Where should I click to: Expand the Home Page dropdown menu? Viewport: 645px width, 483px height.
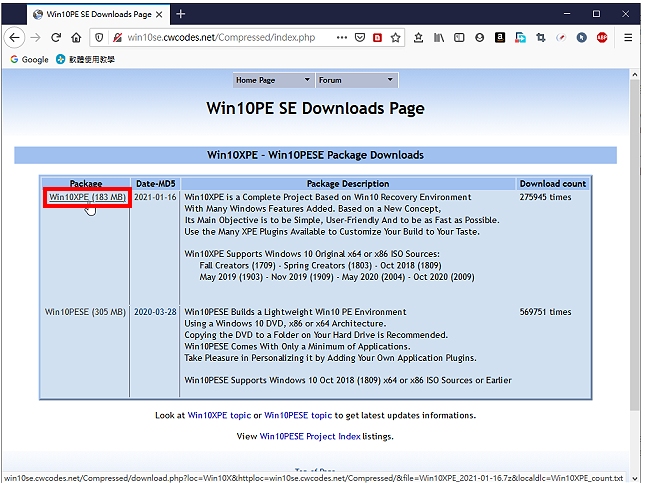273,80
